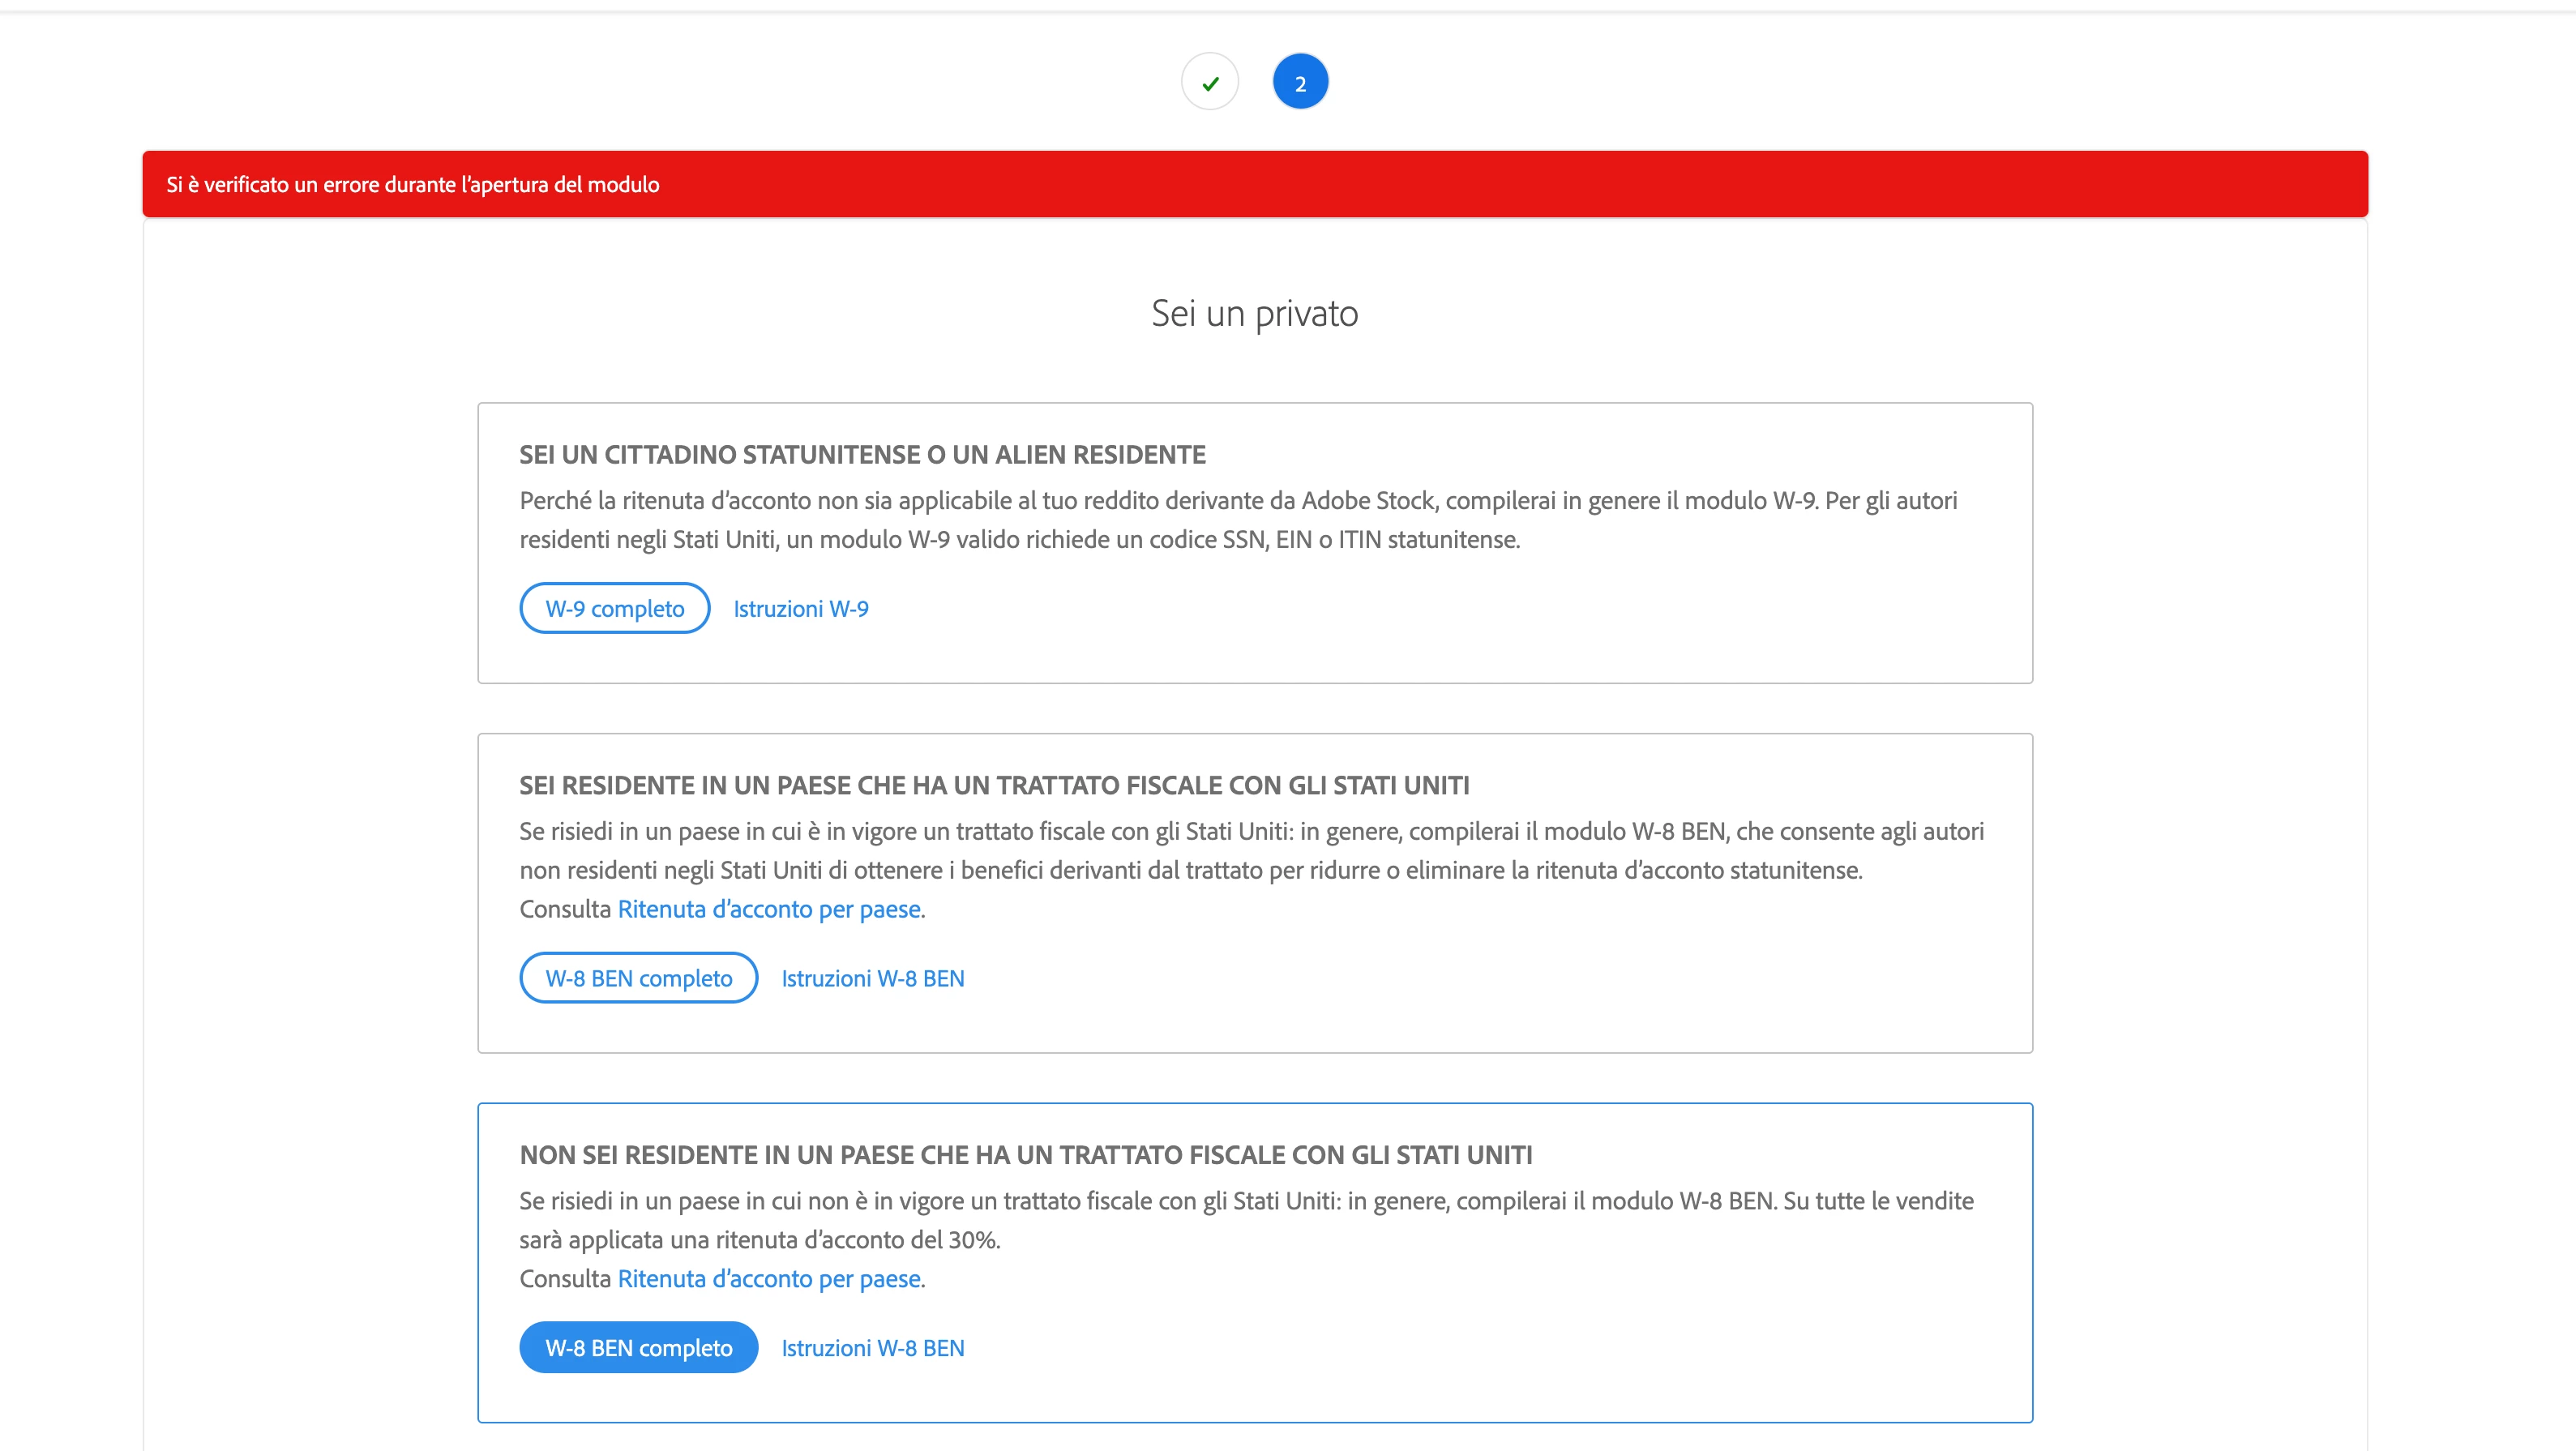Click outlined W-8 BEN completo in treaty section
Screen dimensions: 2576x1451
[638, 978]
